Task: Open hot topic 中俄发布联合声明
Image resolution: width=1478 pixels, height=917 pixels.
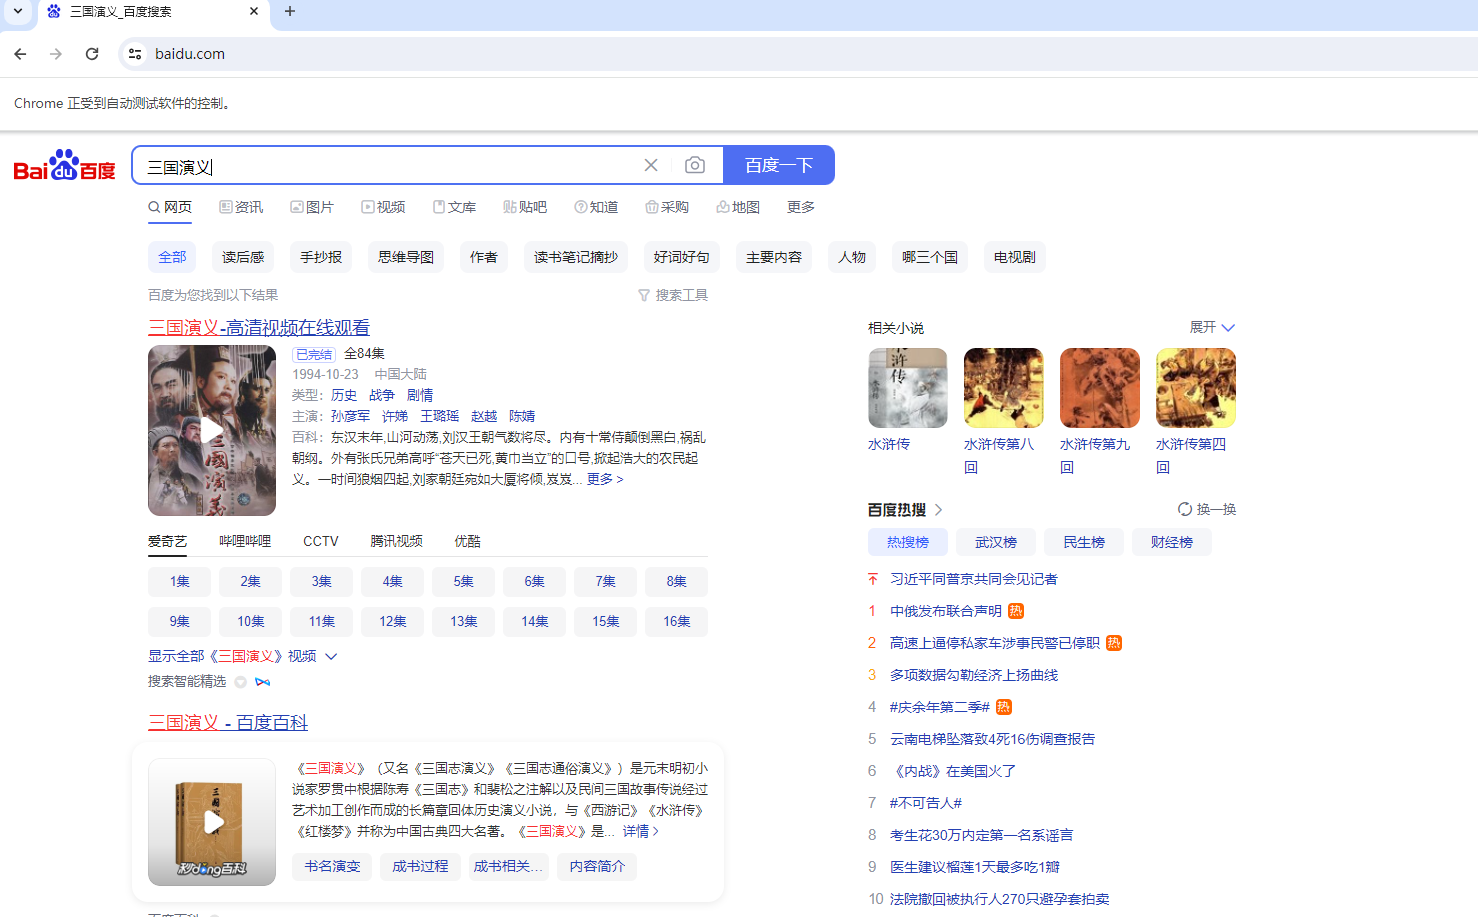Action: 946,611
